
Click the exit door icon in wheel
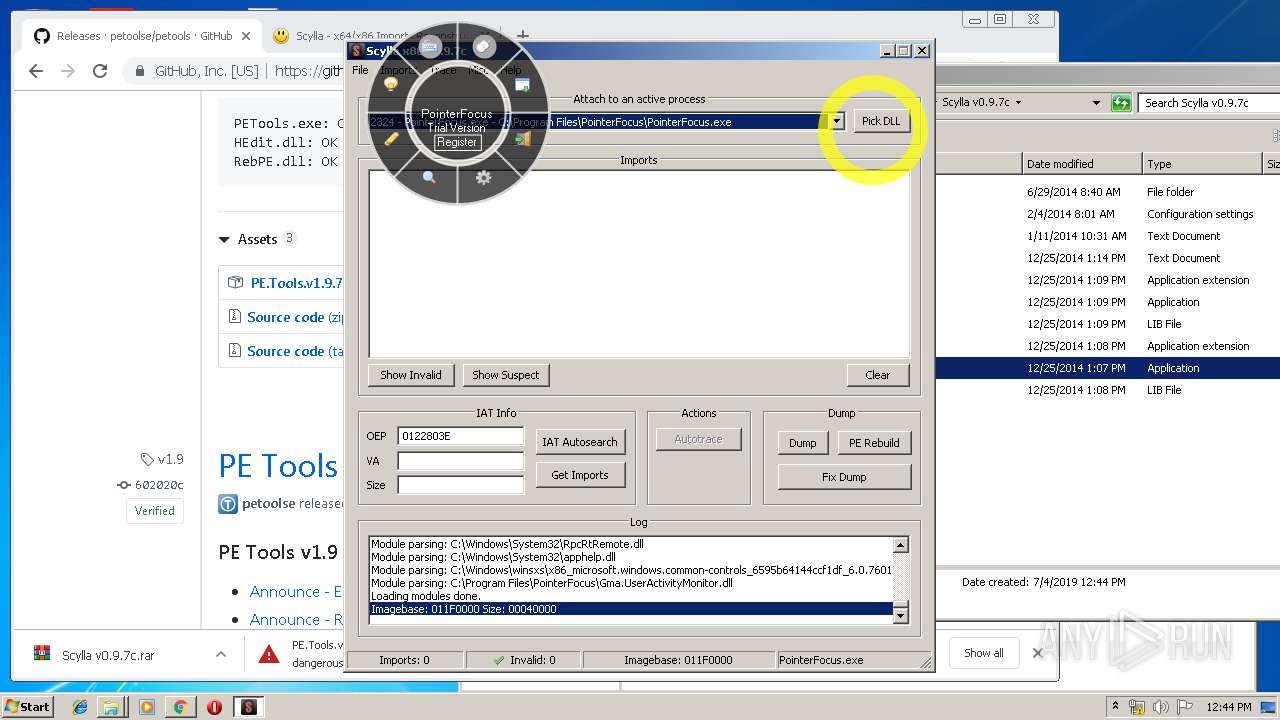(522, 139)
